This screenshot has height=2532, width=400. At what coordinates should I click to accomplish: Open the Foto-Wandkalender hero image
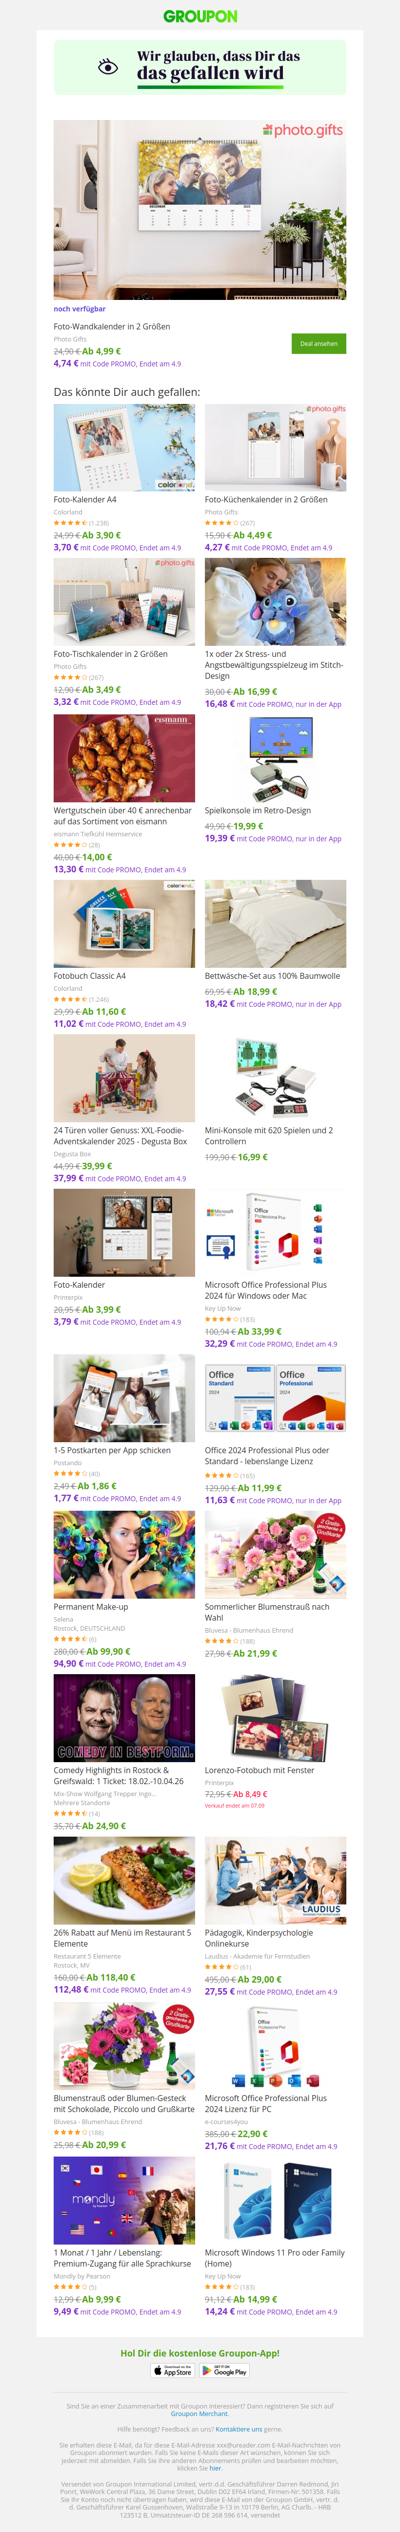200,210
